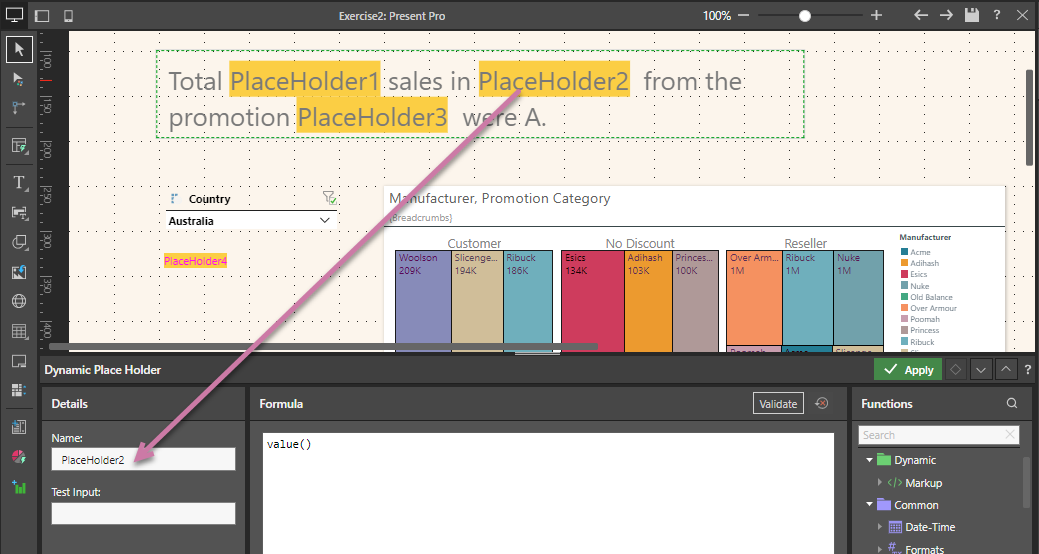Apply the dynamic place holder

(x=908, y=370)
